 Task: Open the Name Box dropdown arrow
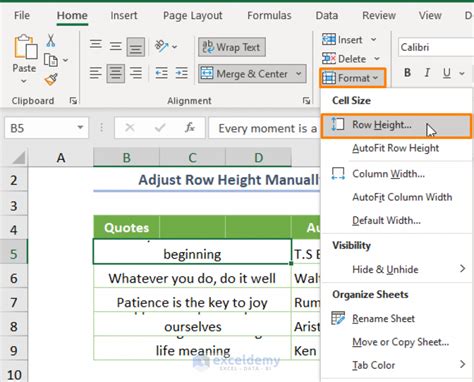pyautogui.click(x=80, y=128)
